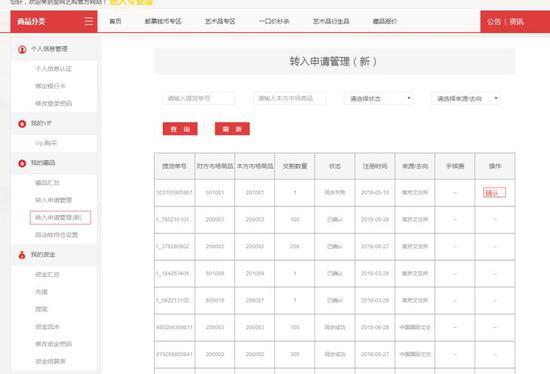The image size is (550, 374).
Task: Open 修改资金密码 in the sidebar
Action: tap(53, 344)
